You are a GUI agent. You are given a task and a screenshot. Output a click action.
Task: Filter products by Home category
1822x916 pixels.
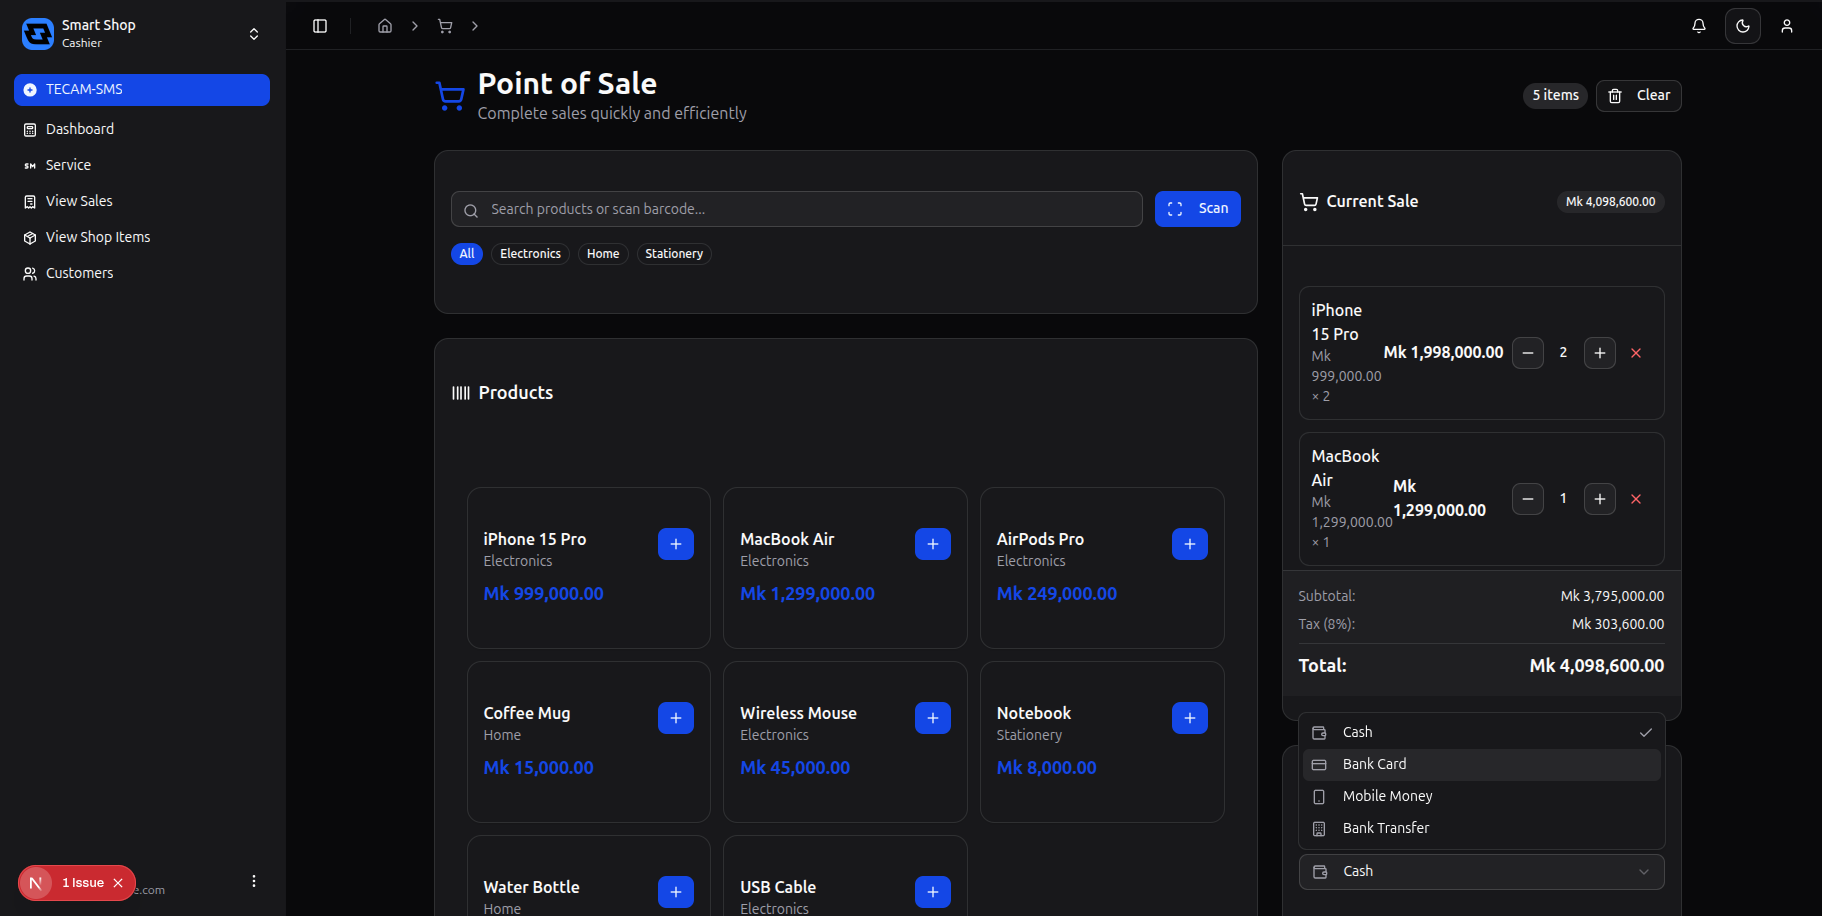(603, 254)
